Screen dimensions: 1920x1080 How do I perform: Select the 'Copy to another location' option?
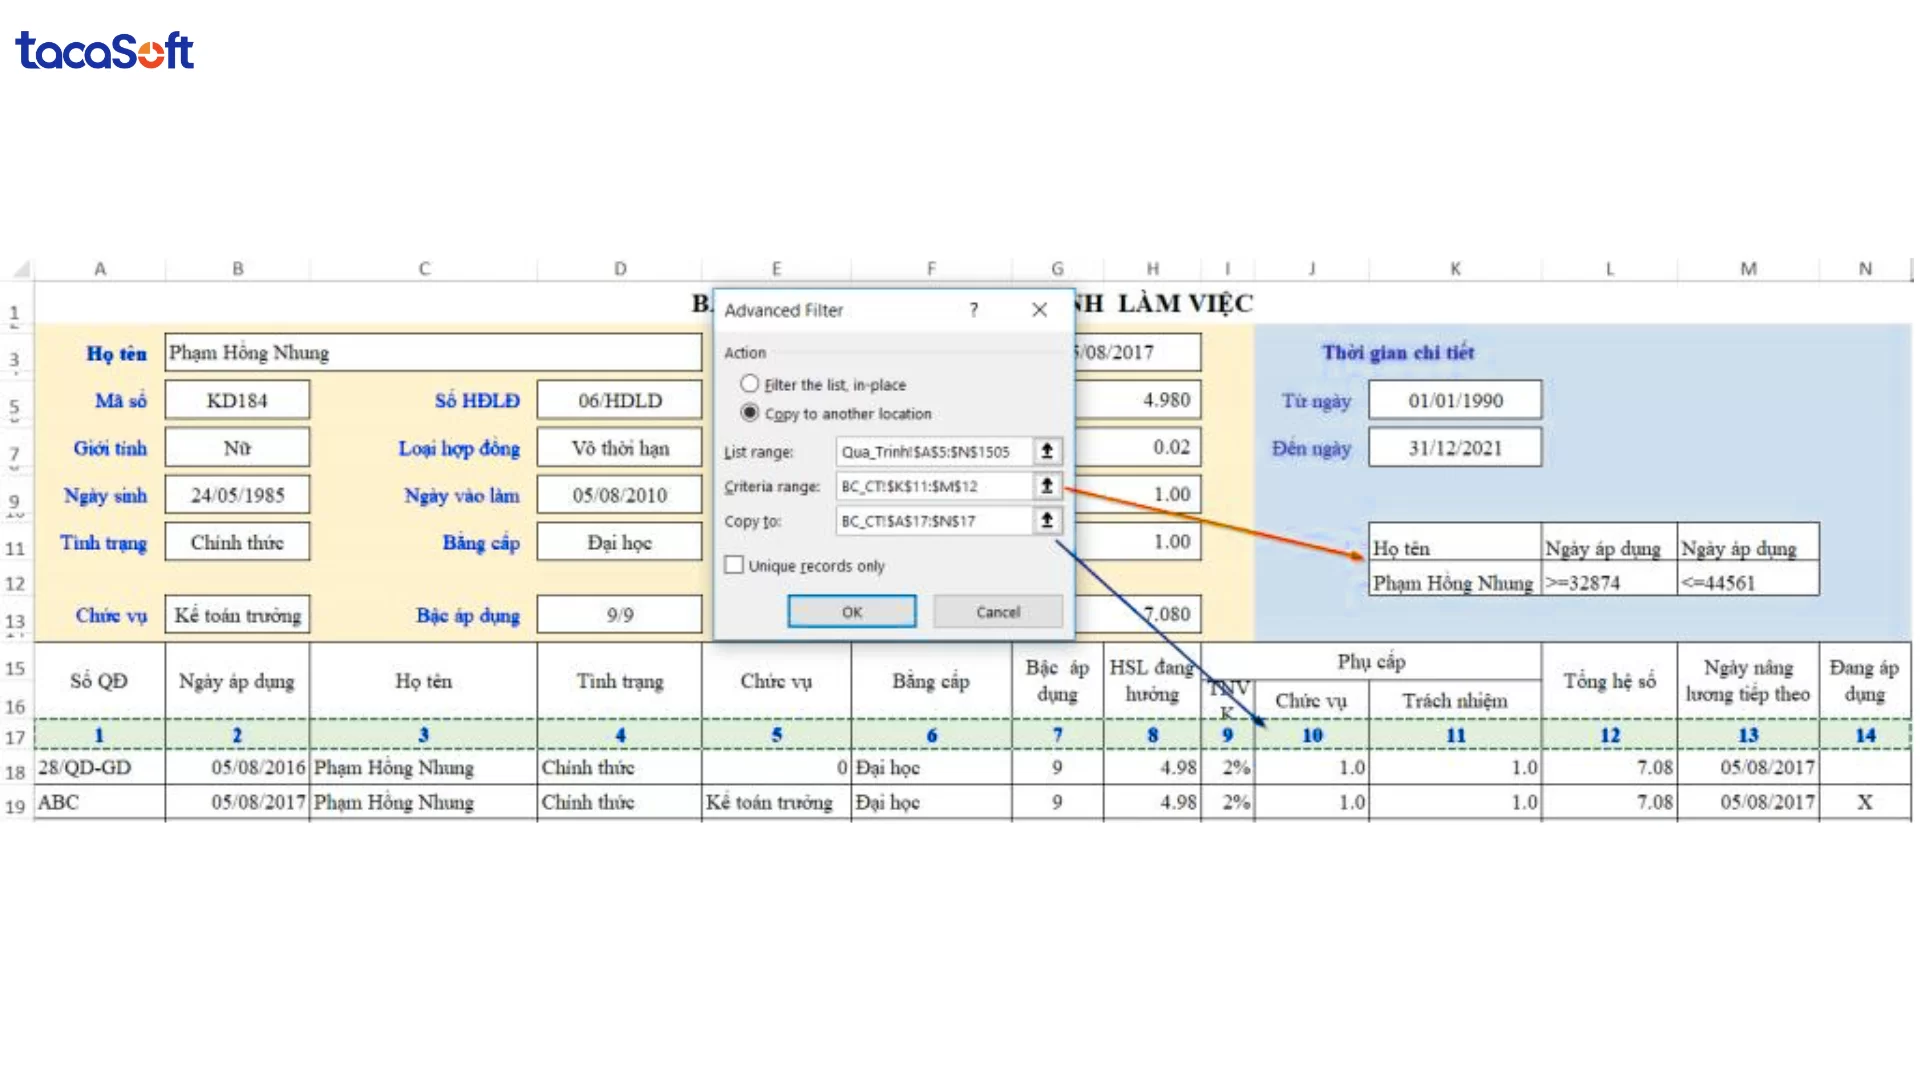click(x=749, y=413)
